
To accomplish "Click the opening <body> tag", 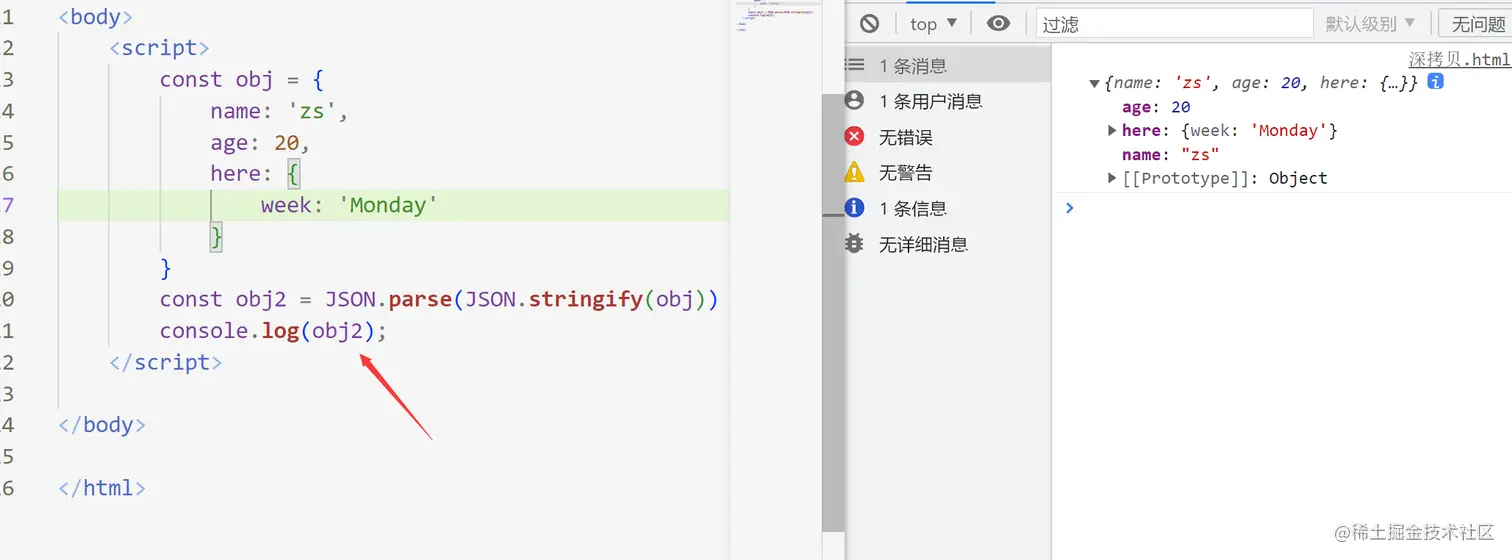I will (95, 17).
